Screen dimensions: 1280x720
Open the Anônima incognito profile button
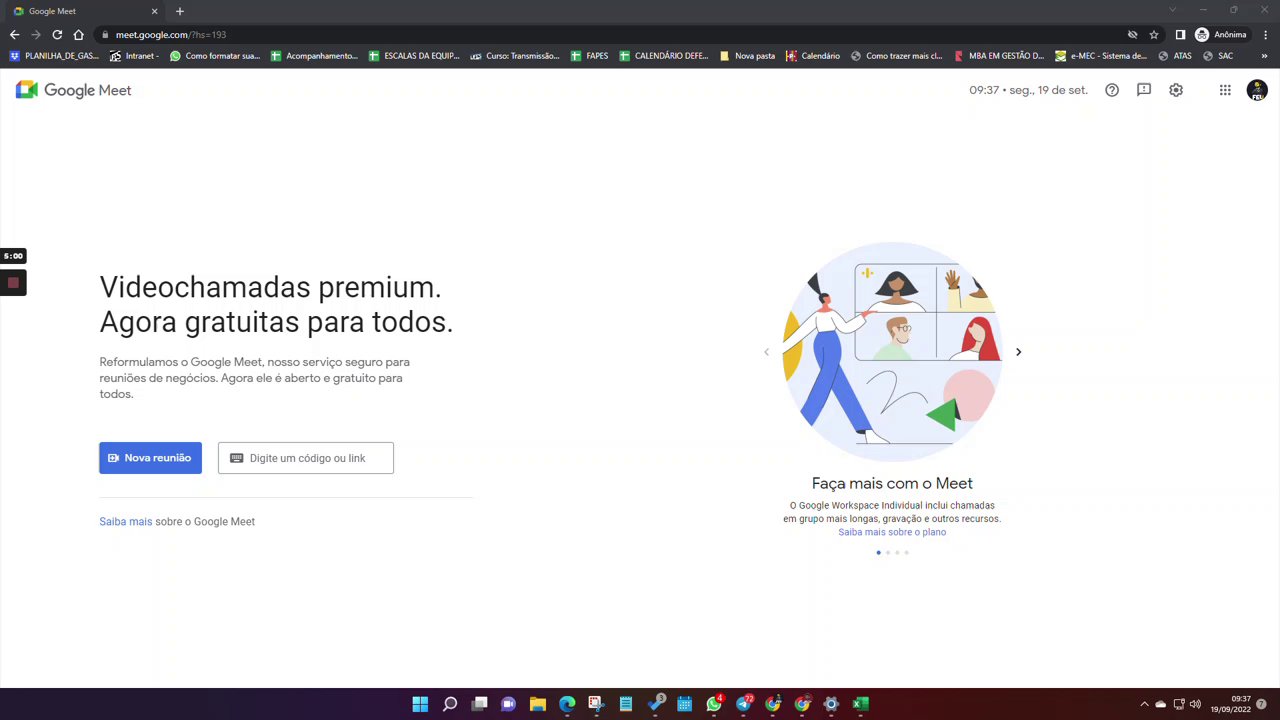click(x=1221, y=34)
